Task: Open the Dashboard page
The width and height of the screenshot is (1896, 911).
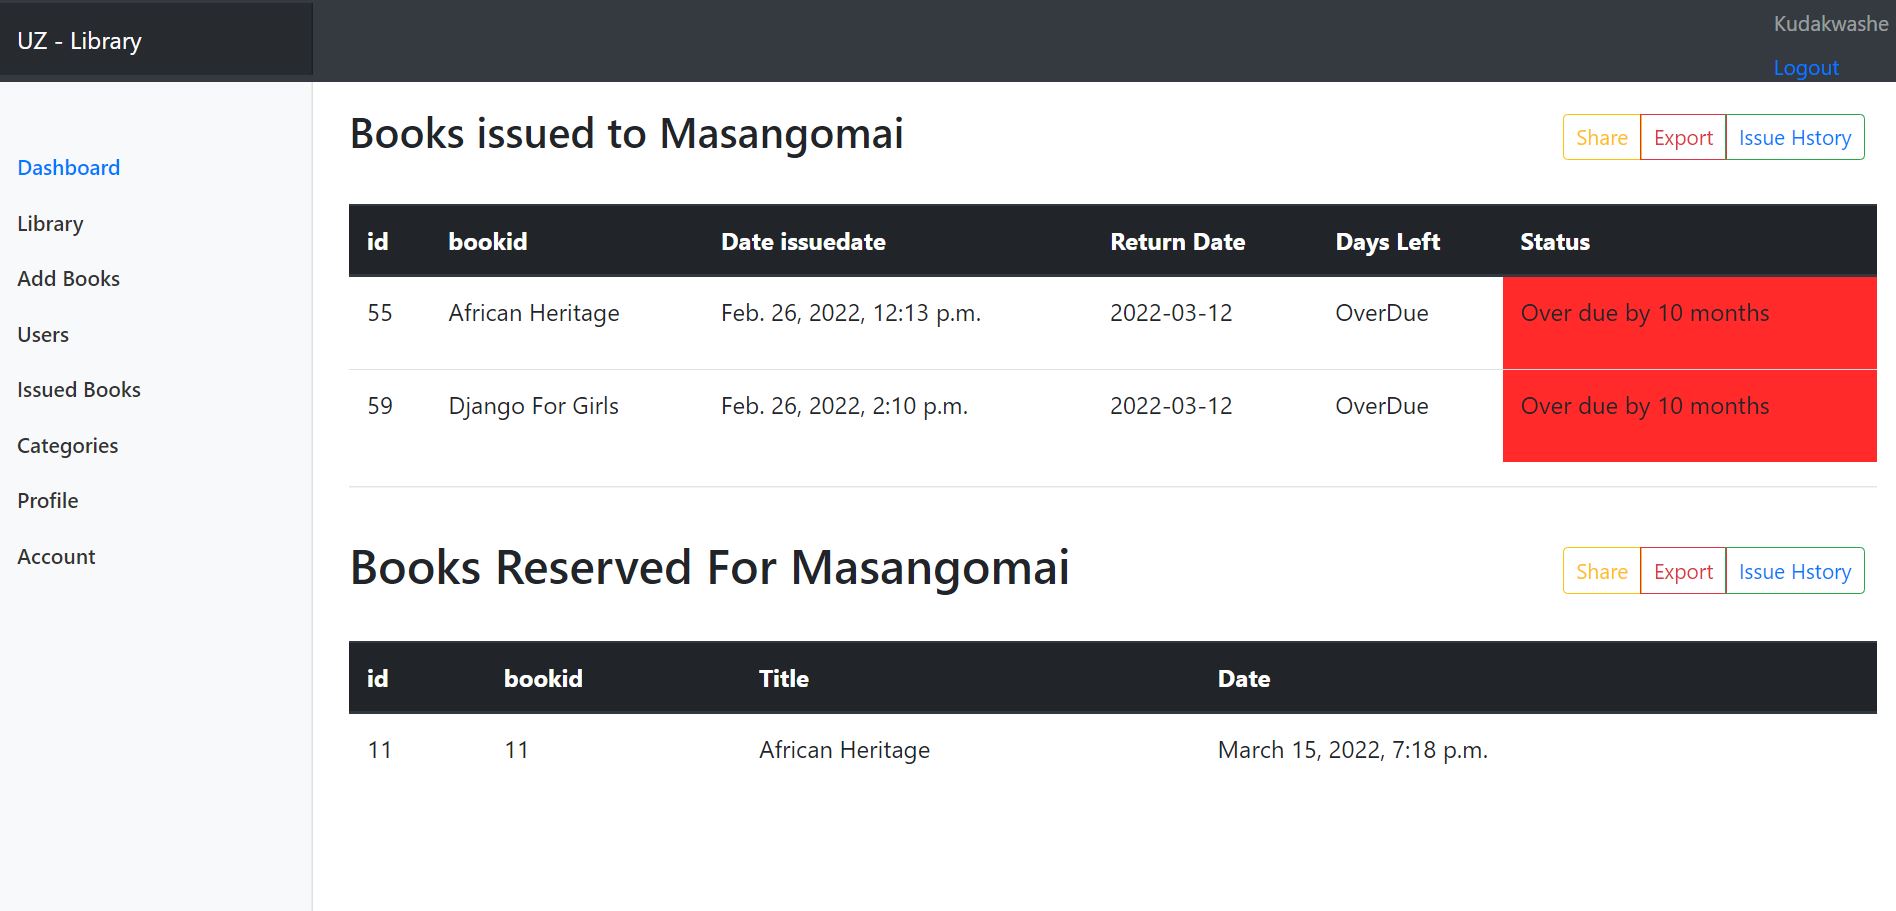Action: (x=68, y=167)
